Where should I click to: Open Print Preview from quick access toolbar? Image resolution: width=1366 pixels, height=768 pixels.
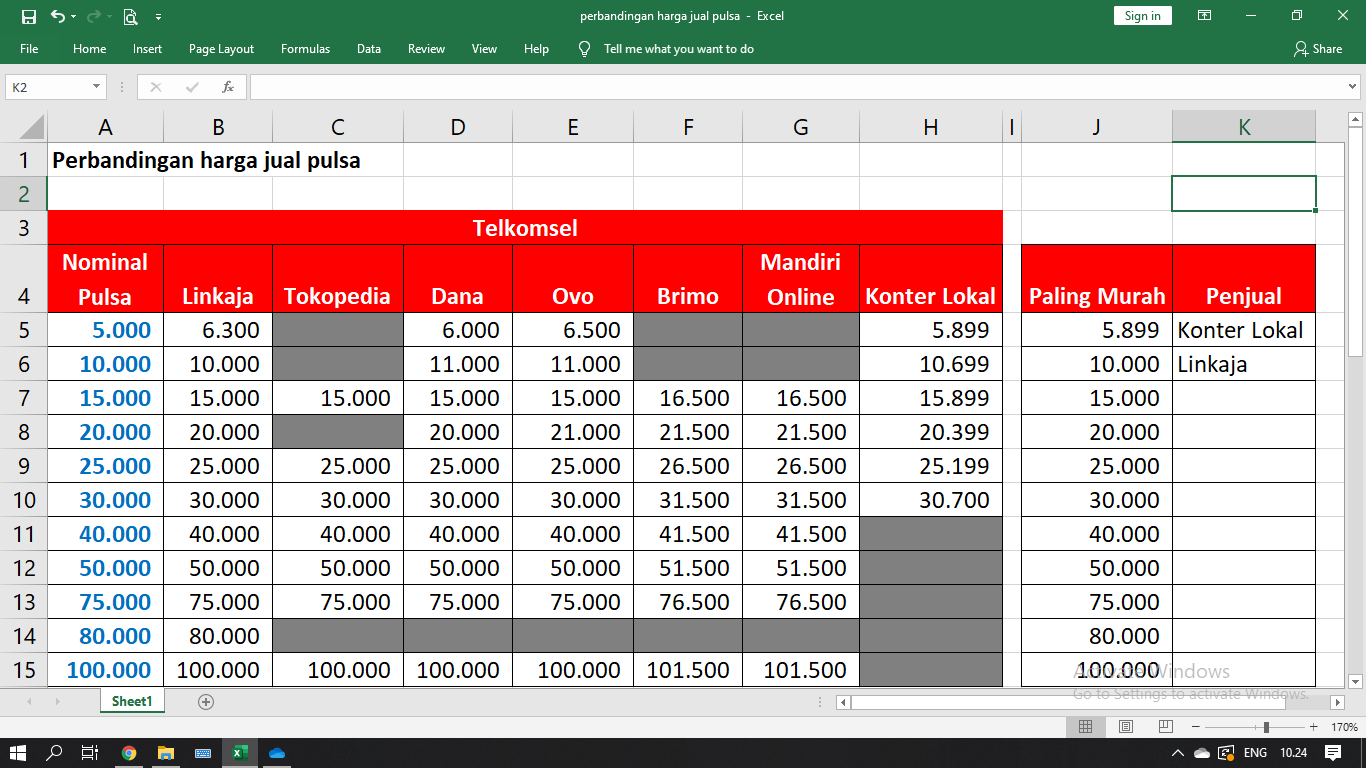[130, 16]
